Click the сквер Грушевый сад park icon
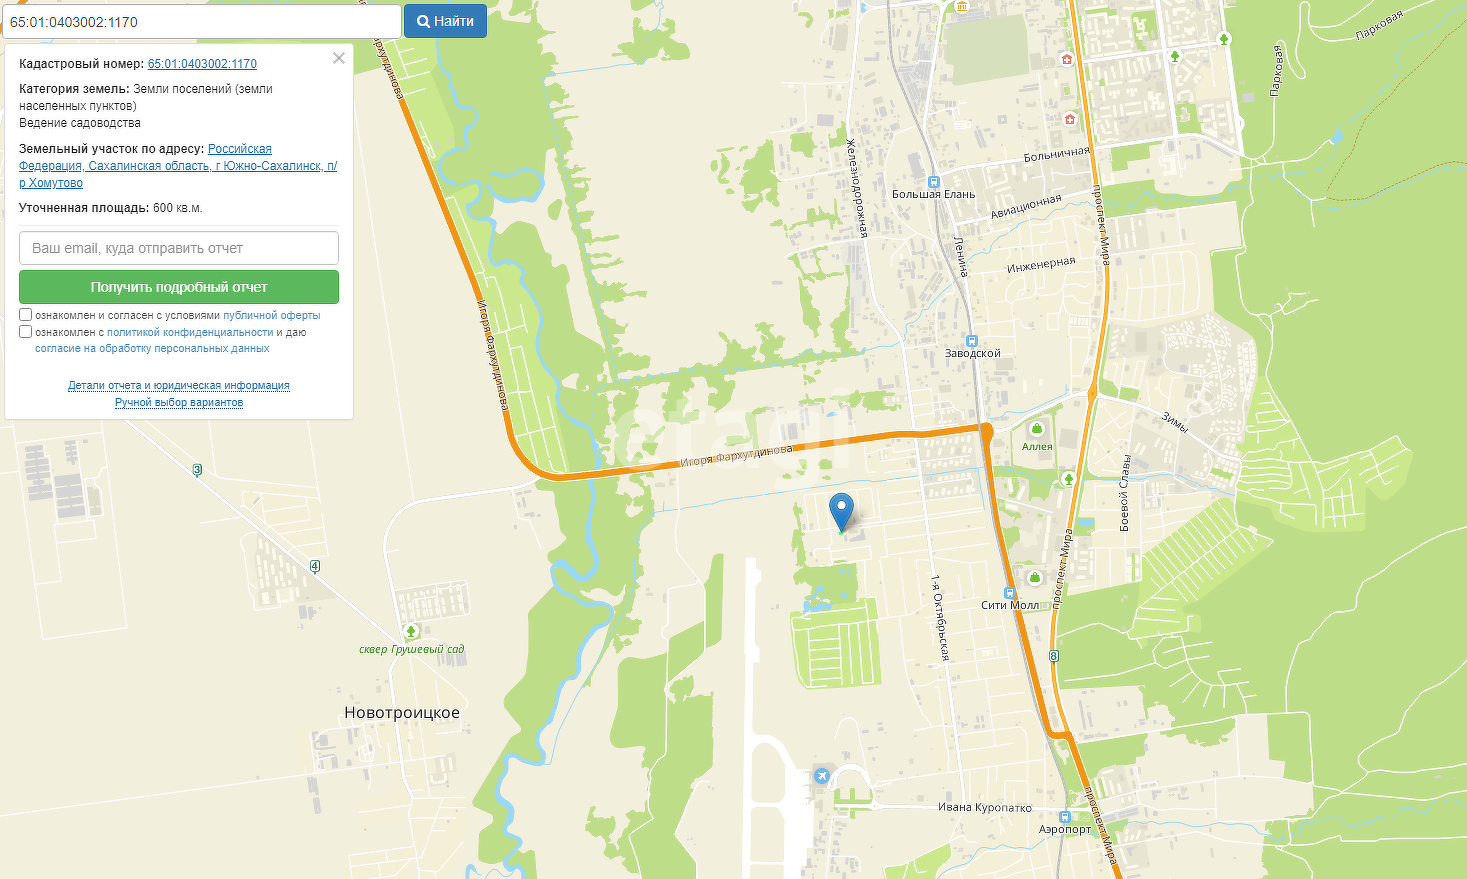1467x879 pixels. click(x=410, y=632)
